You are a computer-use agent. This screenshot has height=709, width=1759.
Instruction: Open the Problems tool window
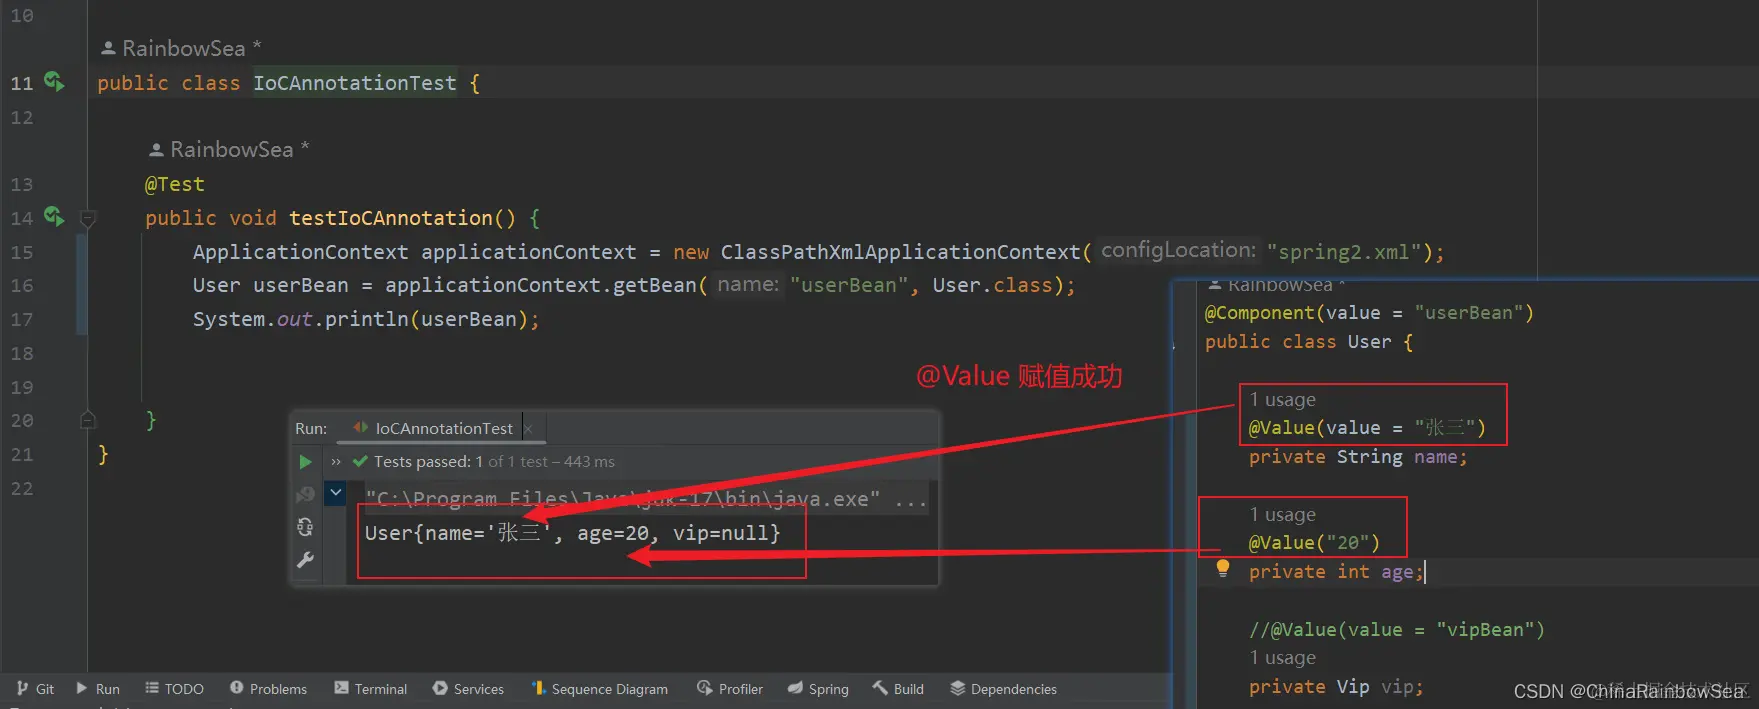coord(269,689)
